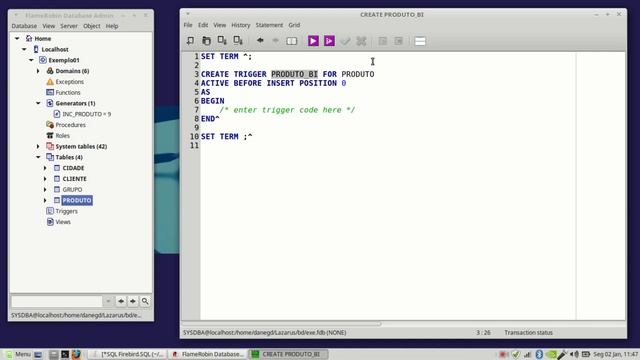The image size is (640, 360).
Task: Go back in statement history
Action: 260,41
